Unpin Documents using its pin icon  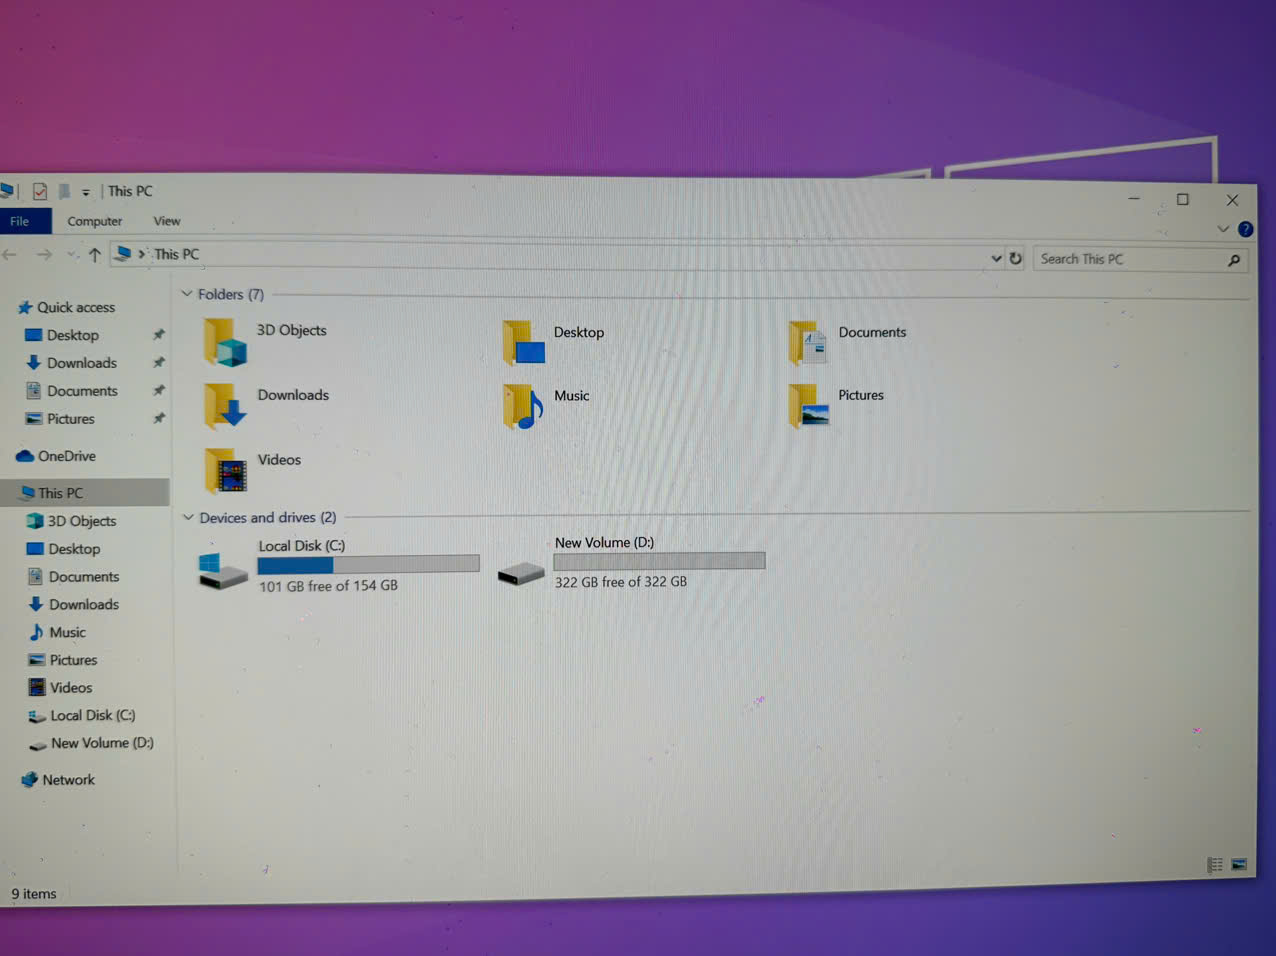[158, 391]
